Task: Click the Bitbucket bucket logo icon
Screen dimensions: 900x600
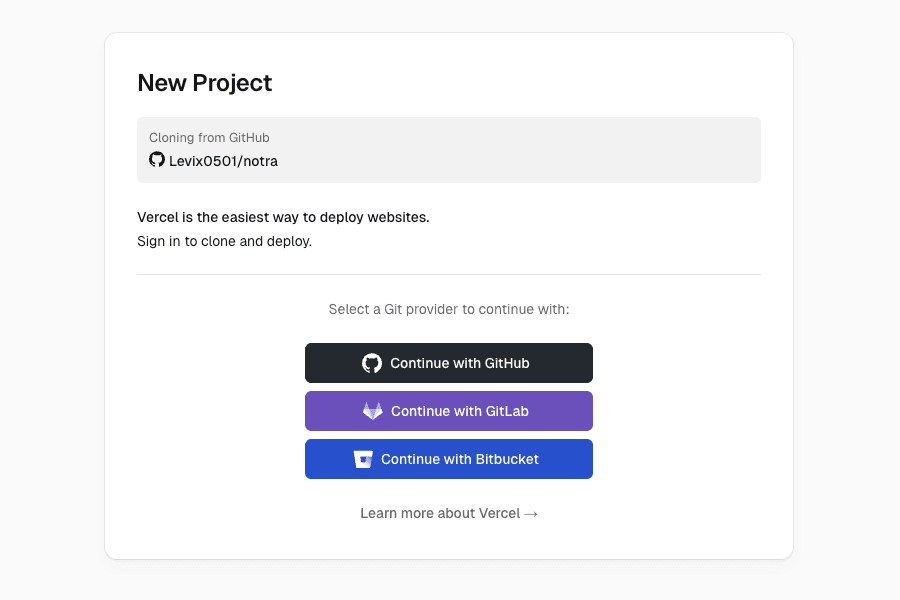Action: [363, 459]
